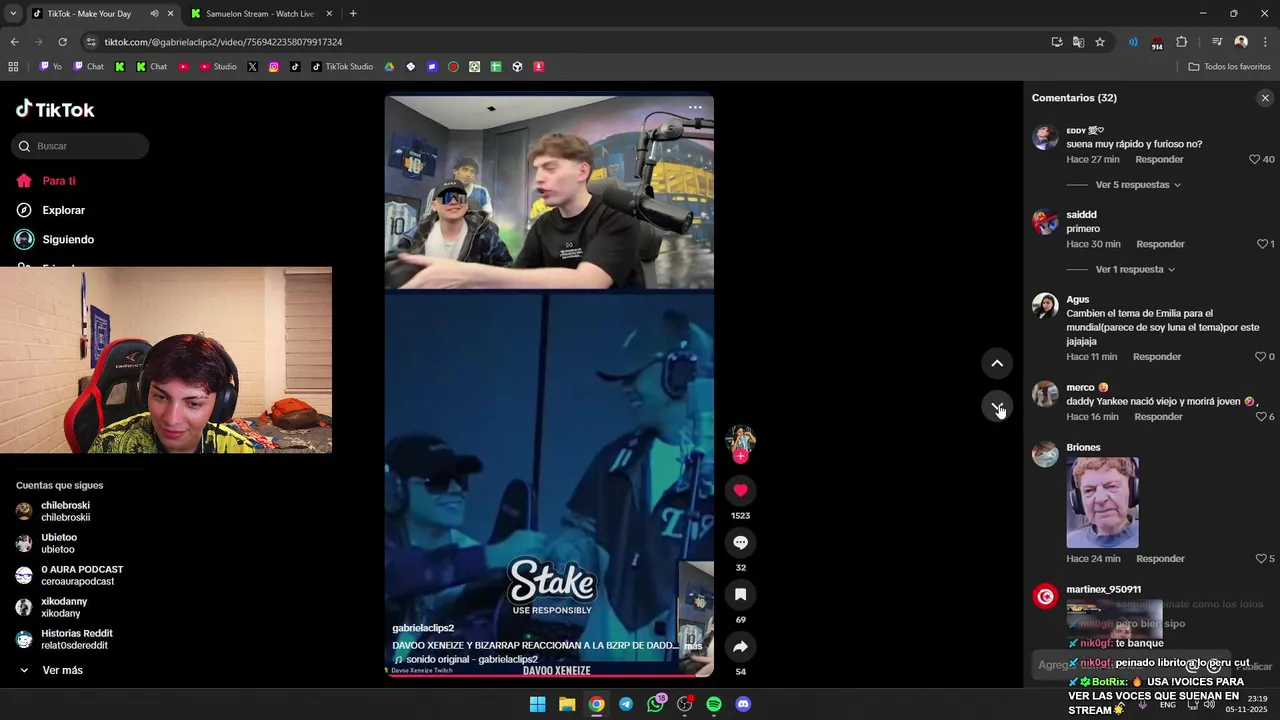Screen dimensions: 1280x720
Task: Open the image in Briones's comment
Action: (1102, 503)
